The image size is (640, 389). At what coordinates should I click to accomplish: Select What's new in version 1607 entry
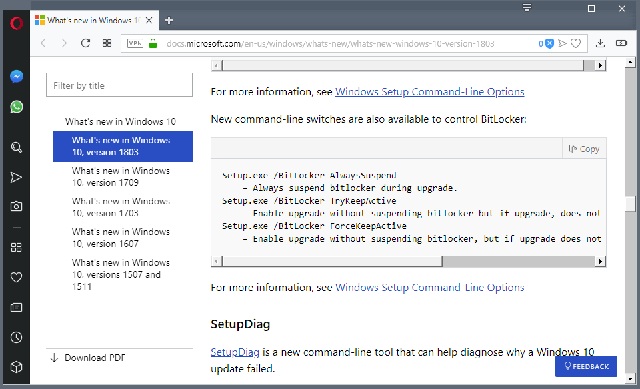(121, 238)
